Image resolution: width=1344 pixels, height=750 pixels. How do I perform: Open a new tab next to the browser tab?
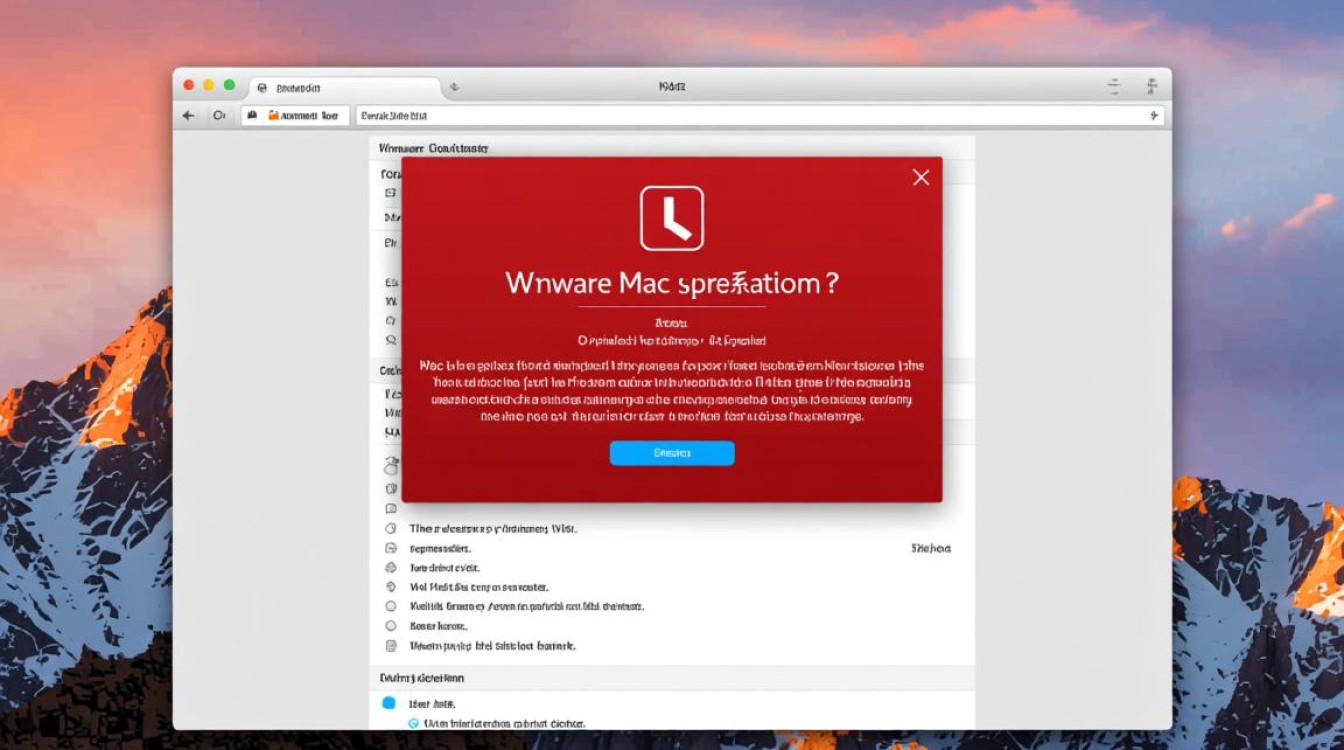pos(454,88)
